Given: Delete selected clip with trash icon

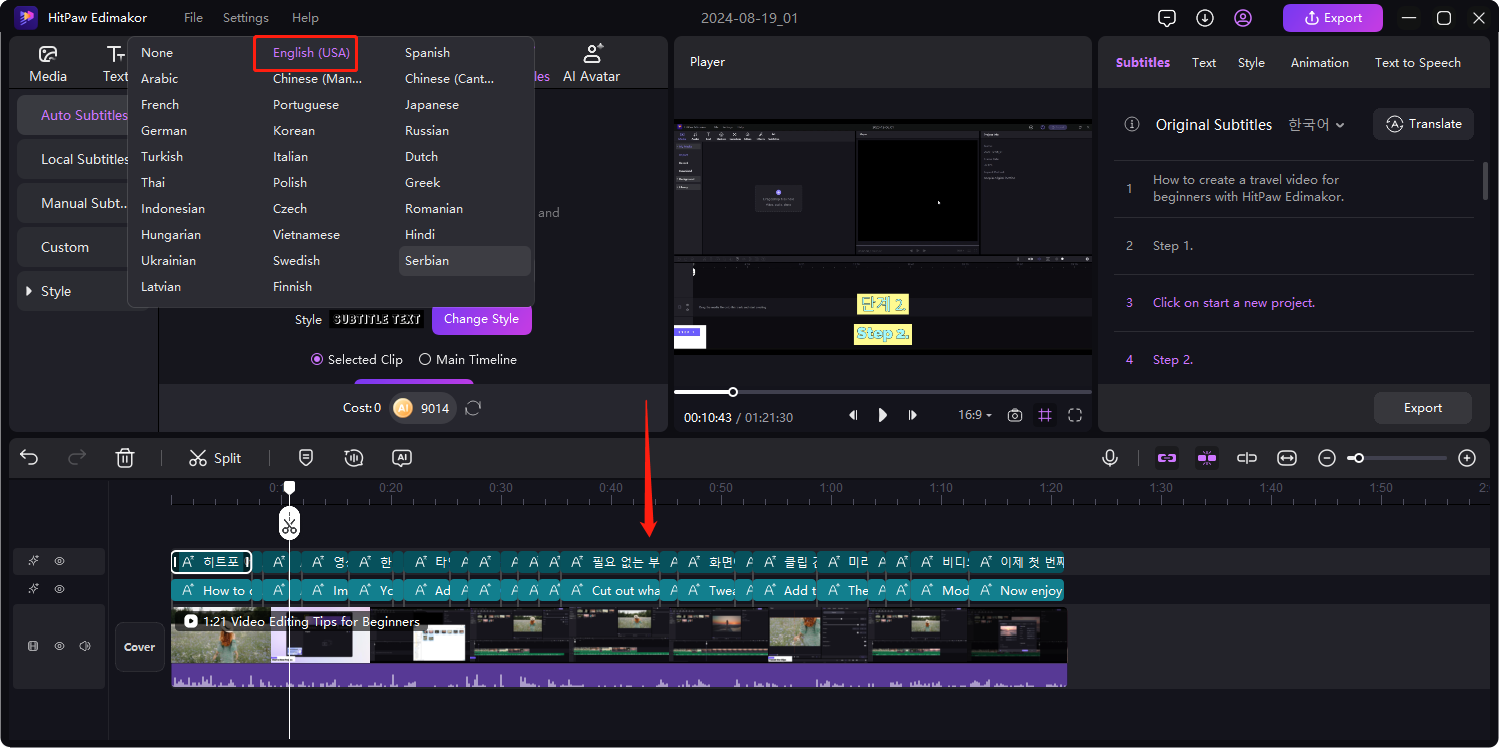Looking at the screenshot, I should [x=125, y=458].
